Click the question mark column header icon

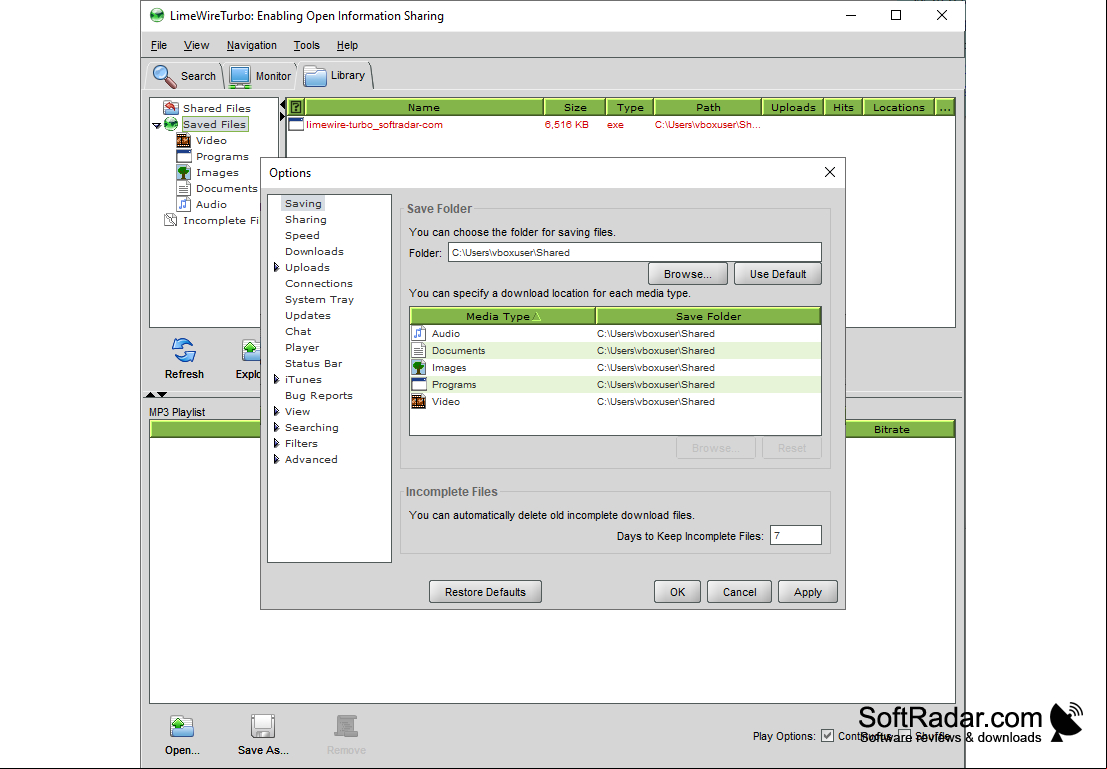click(x=297, y=107)
